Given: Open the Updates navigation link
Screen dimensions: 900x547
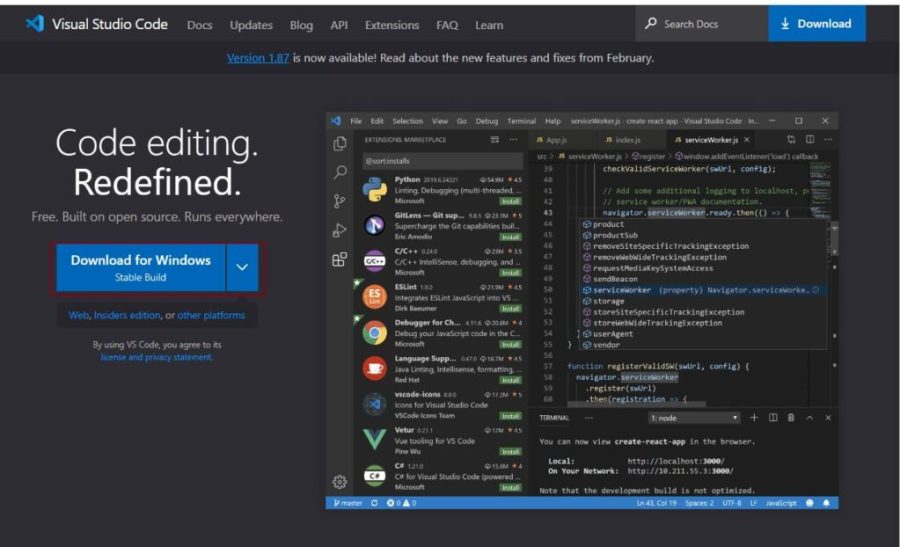Looking at the screenshot, I should click(251, 25).
